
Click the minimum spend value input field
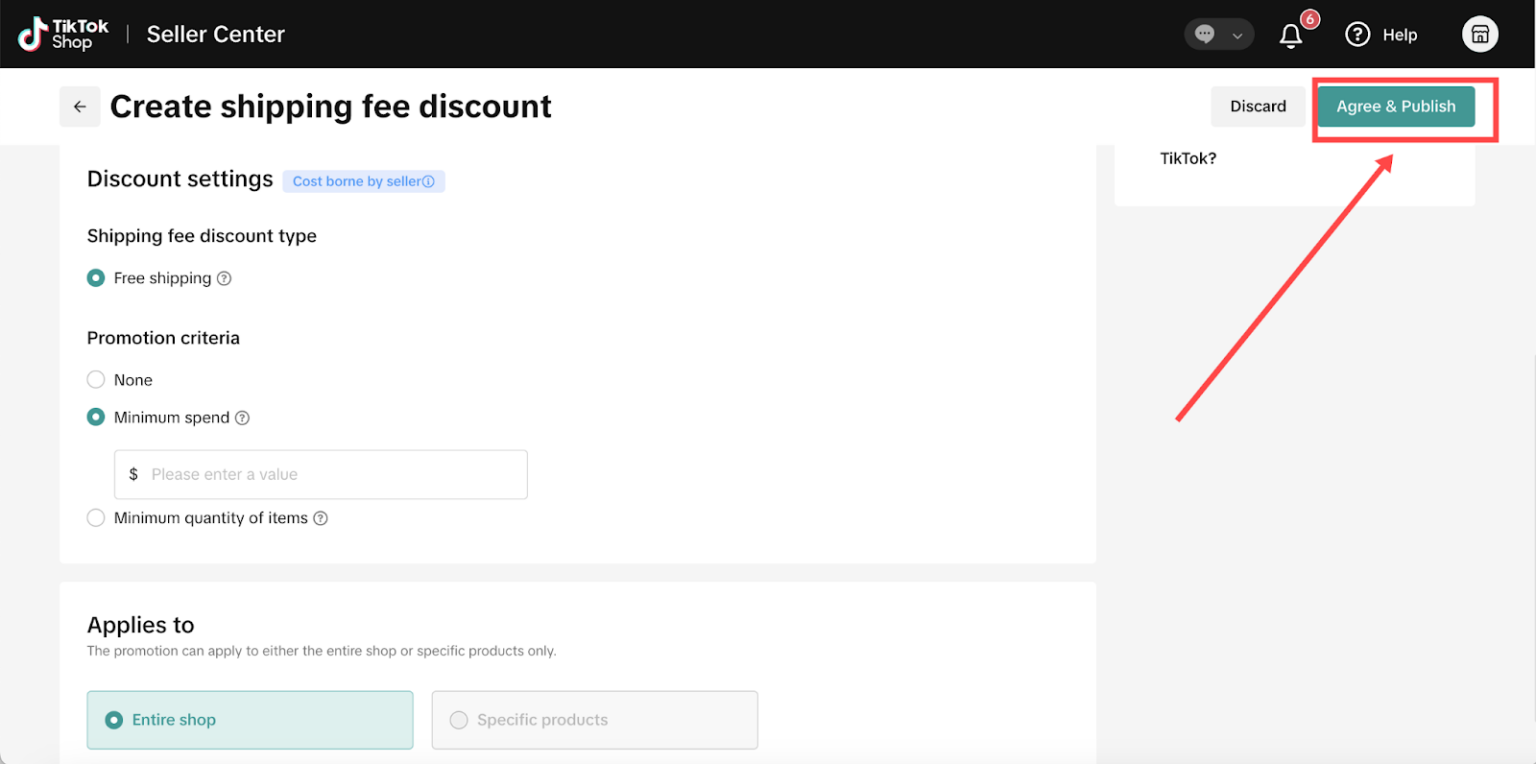320,474
